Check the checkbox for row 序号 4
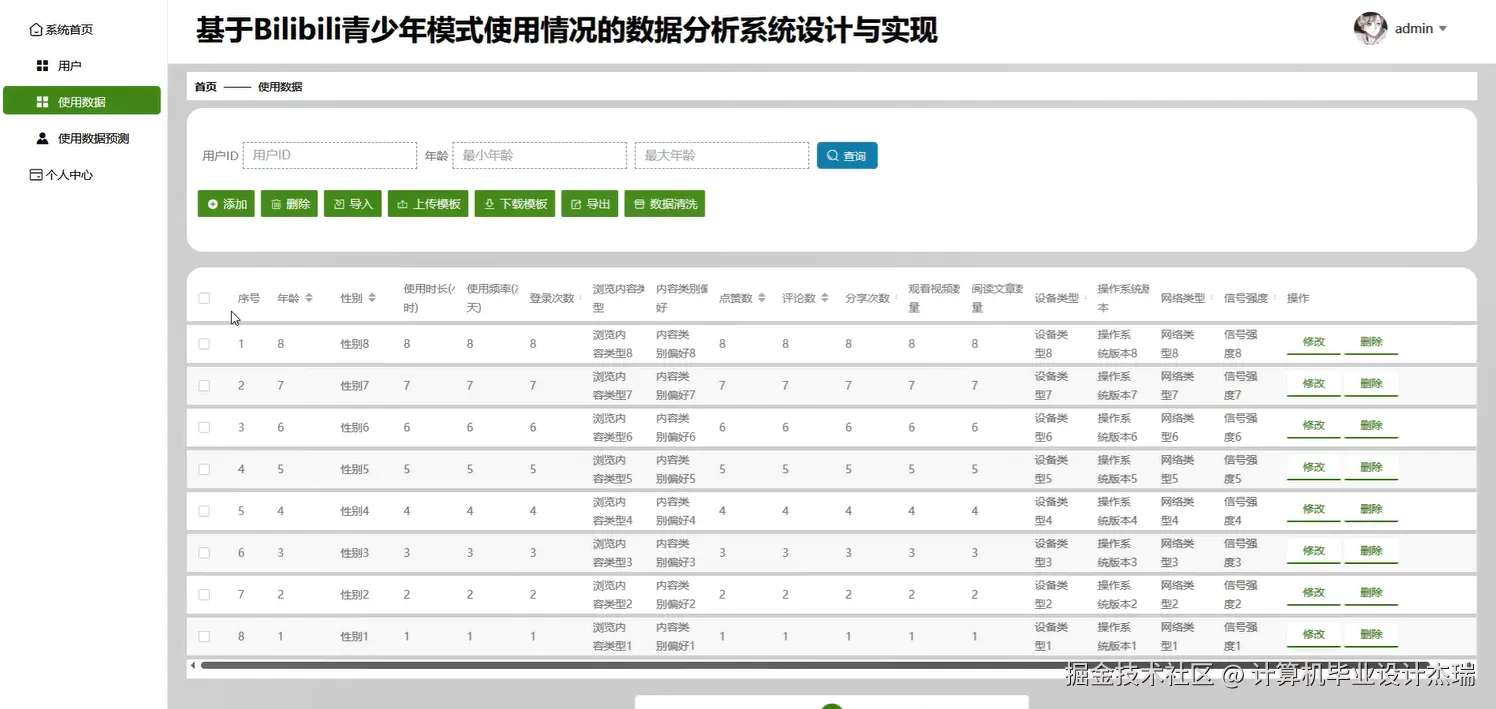1496x709 pixels. click(204, 469)
